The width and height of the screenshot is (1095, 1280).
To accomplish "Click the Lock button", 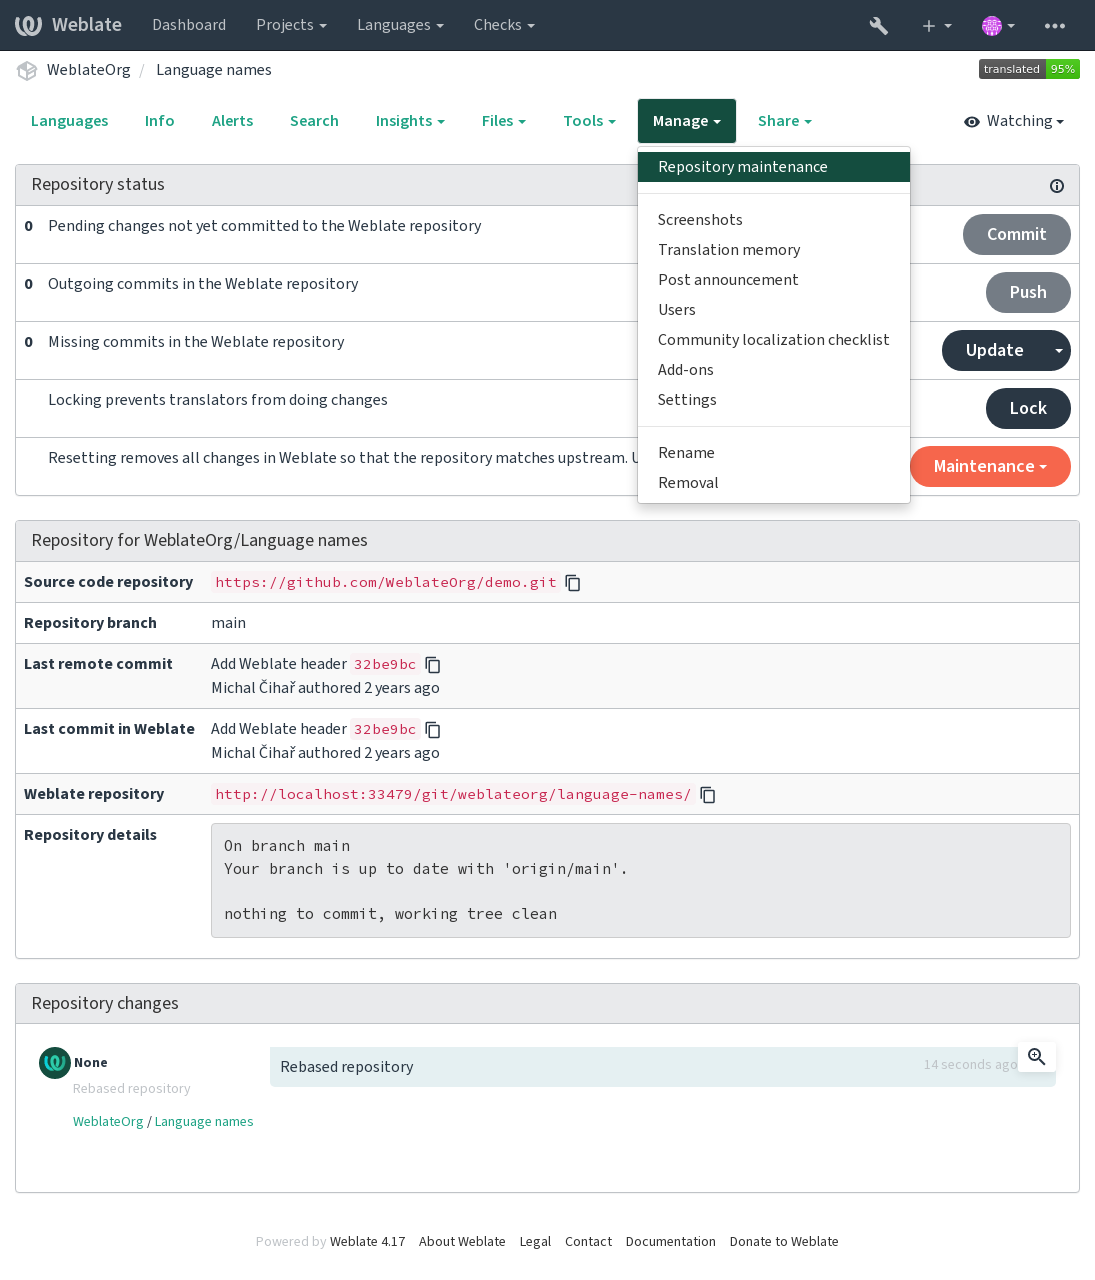I will click(x=1028, y=409).
